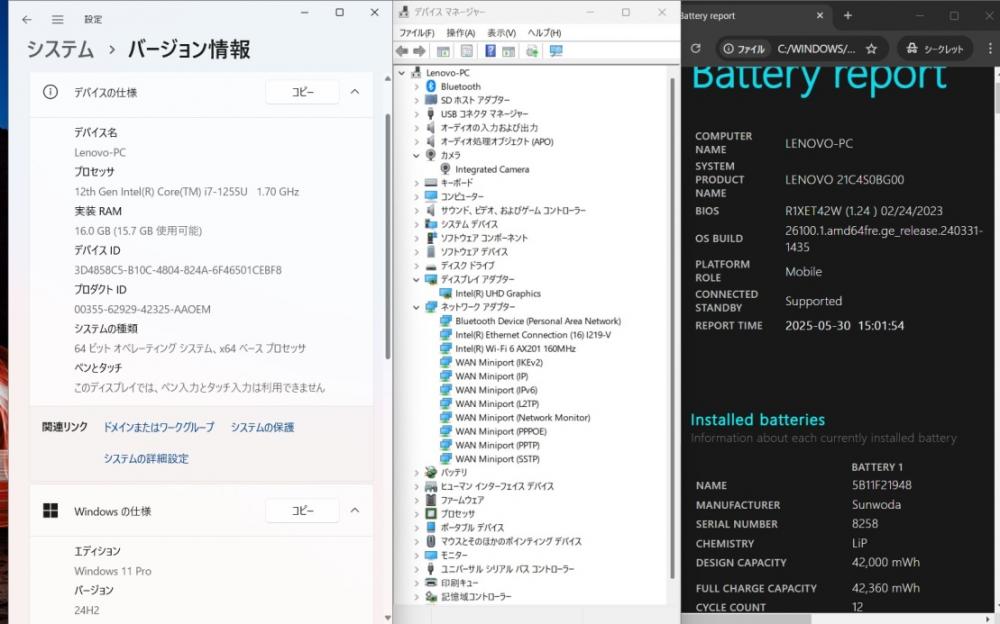This screenshot has height=624, width=1000.
Task: Click the システム breadcrumb in Settings
Action: [60, 49]
